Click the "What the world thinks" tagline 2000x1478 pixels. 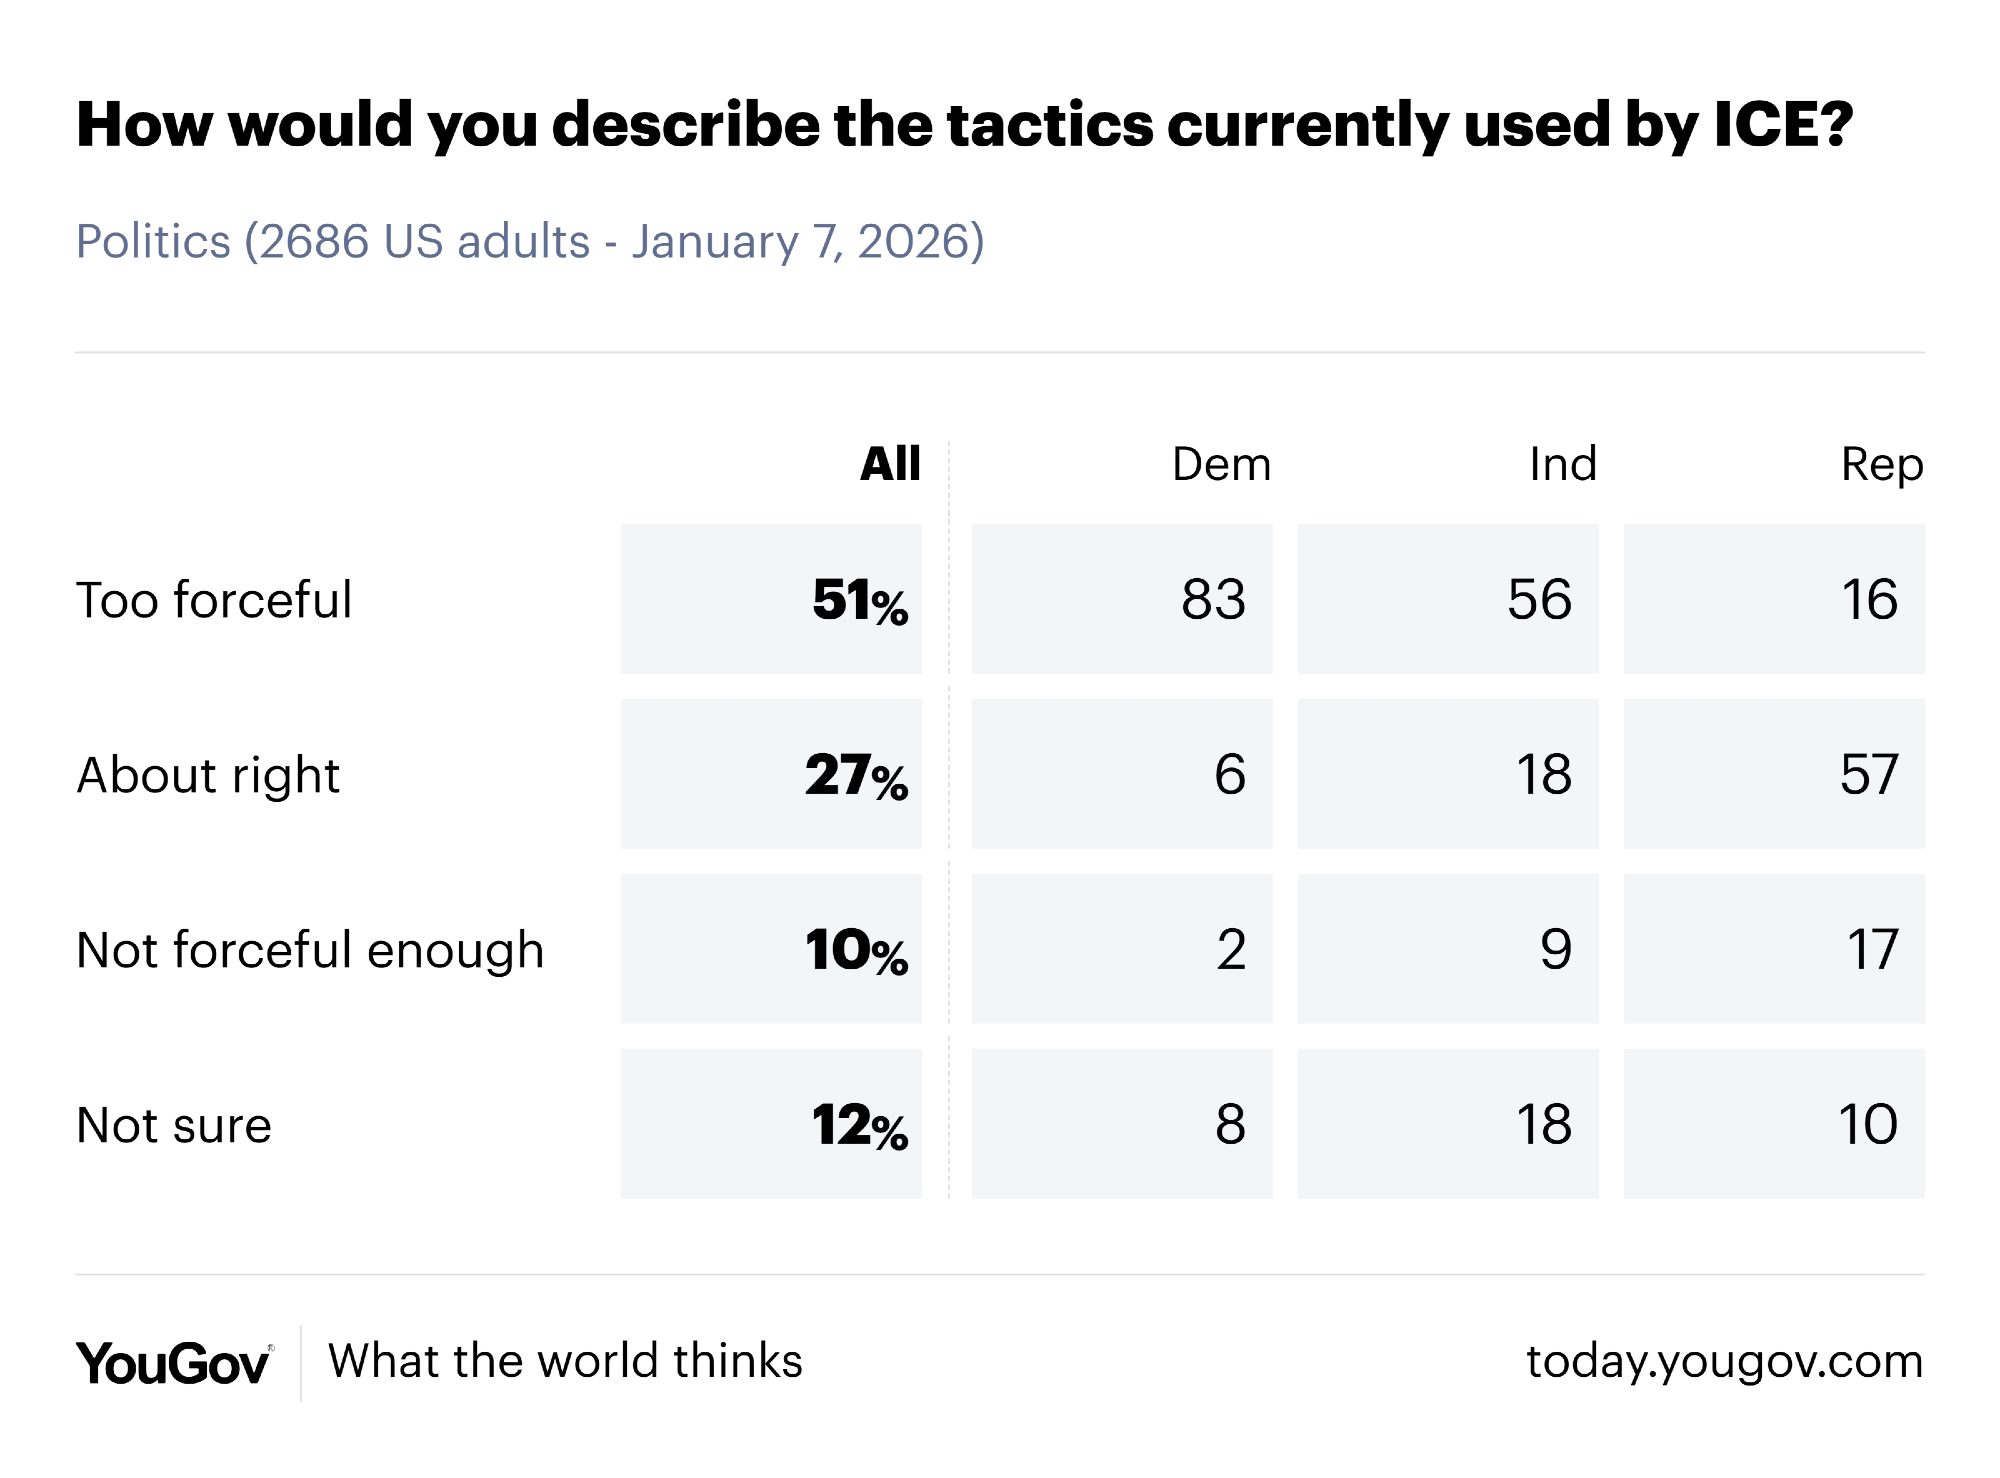tap(565, 1362)
